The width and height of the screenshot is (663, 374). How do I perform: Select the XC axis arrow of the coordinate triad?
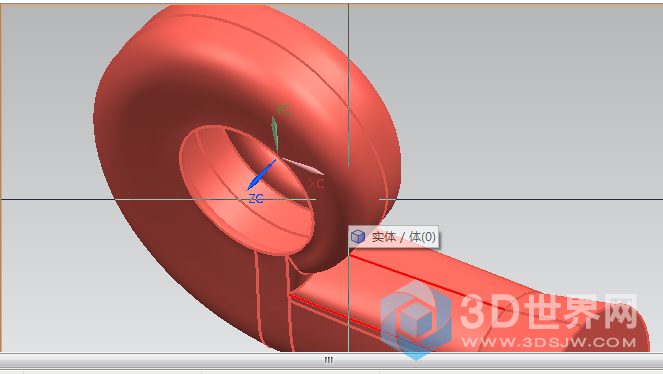tap(303, 166)
